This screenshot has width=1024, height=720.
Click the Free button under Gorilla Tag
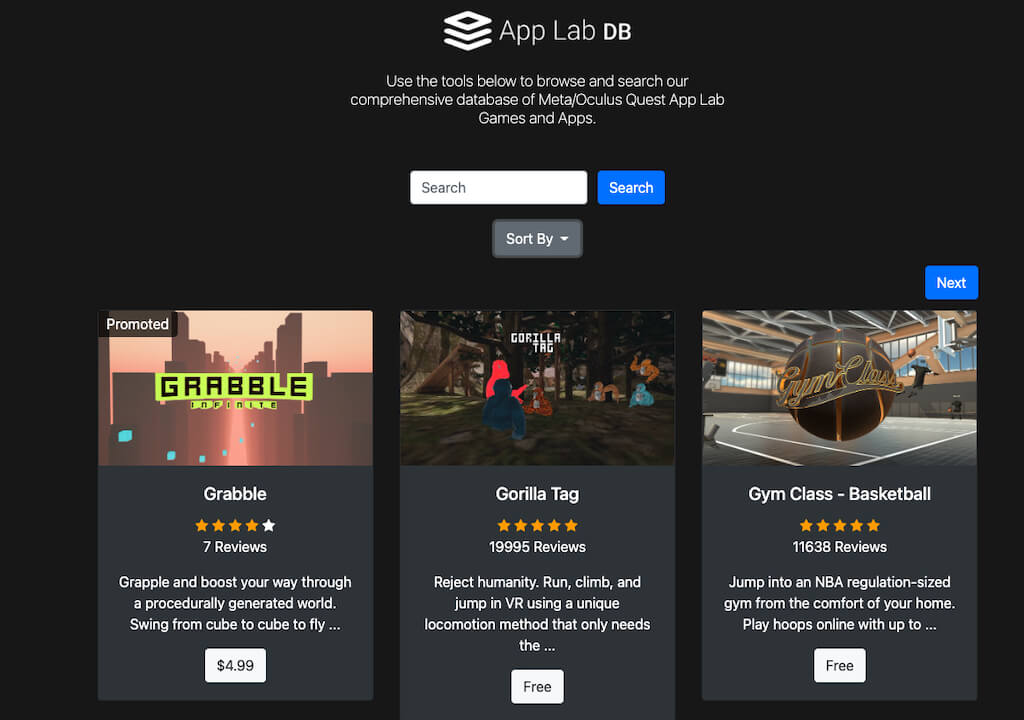click(x=537, y=687)
